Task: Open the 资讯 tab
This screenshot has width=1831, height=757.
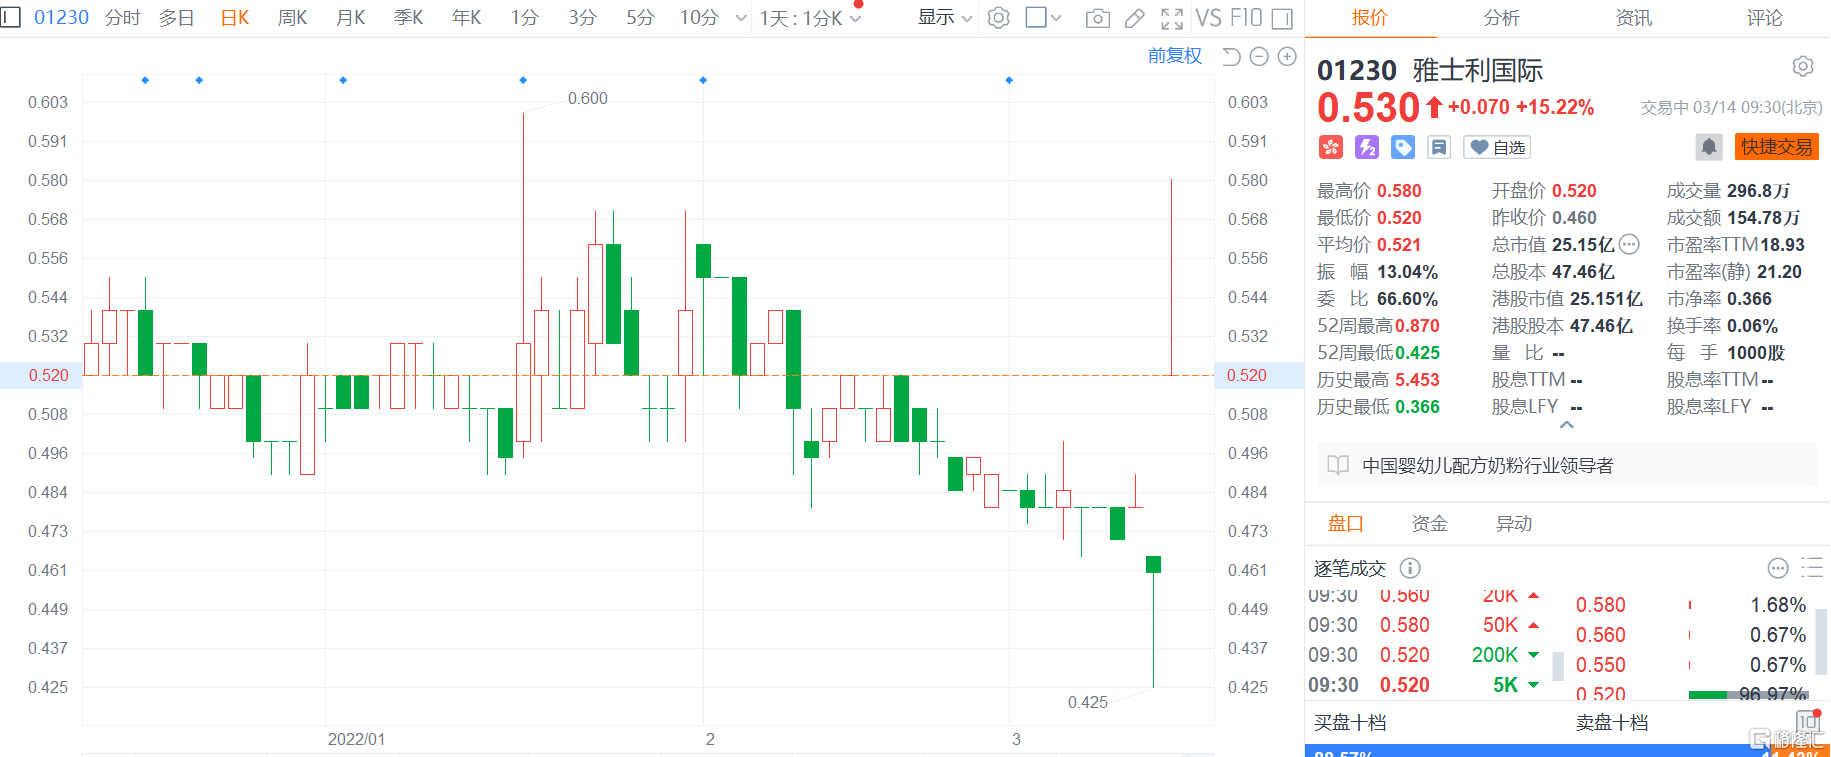Action: (1633, 18)
